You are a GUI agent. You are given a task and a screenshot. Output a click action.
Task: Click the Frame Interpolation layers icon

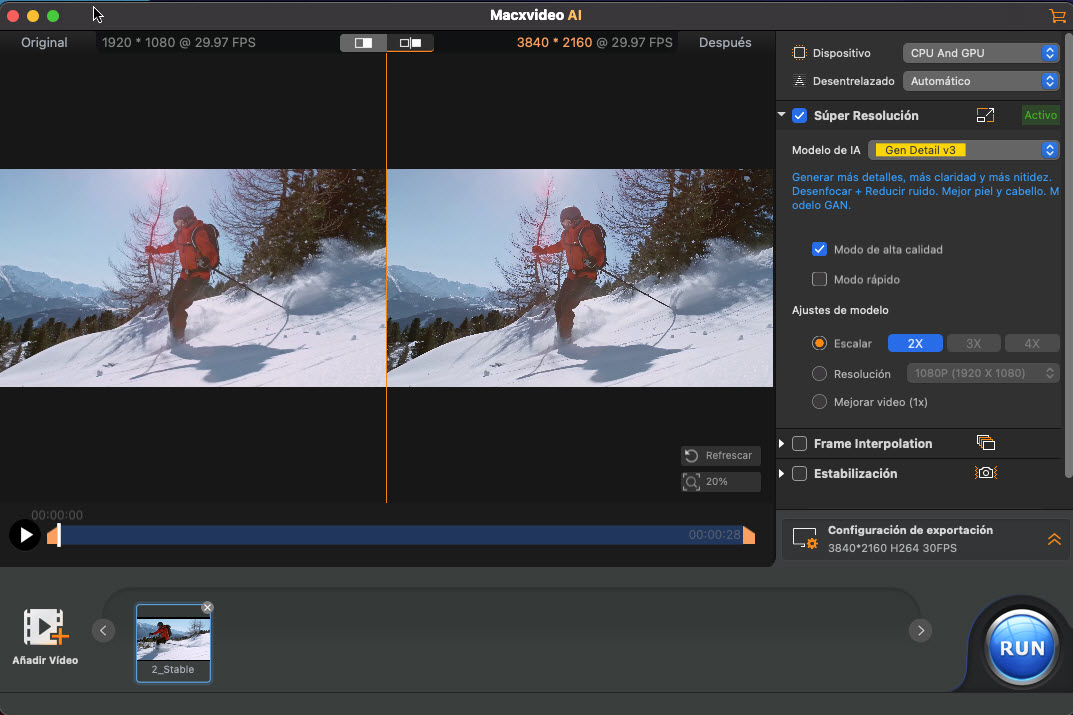pyautogui.click(x=985, y=443)
